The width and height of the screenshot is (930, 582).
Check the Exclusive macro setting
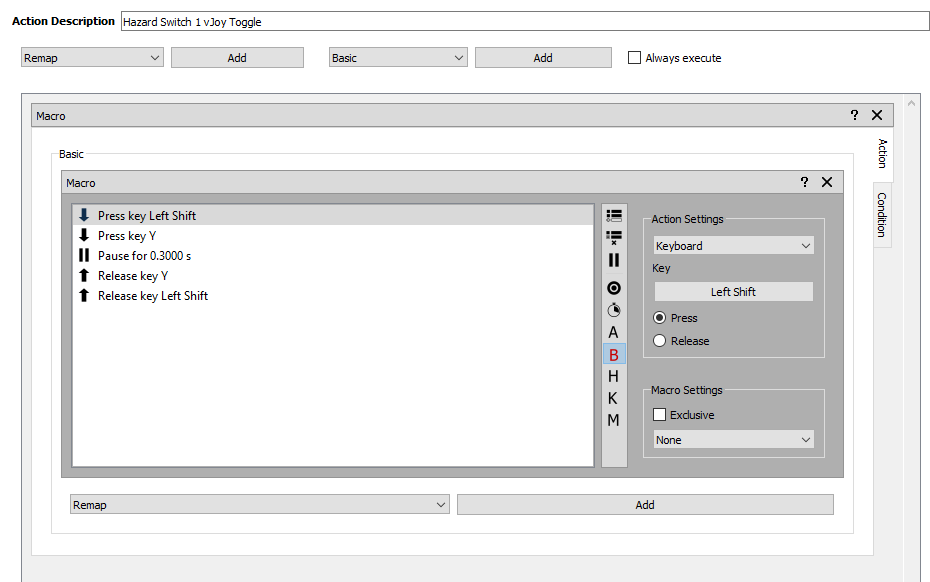[x=660, y=415]
